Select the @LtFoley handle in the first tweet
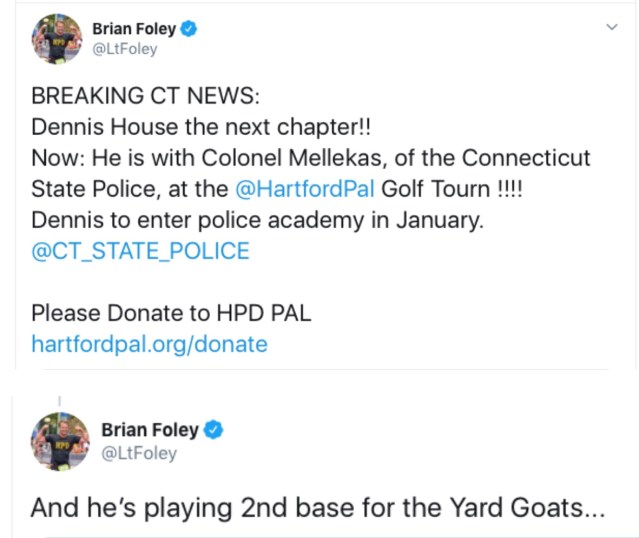 [x=124, y=50]
